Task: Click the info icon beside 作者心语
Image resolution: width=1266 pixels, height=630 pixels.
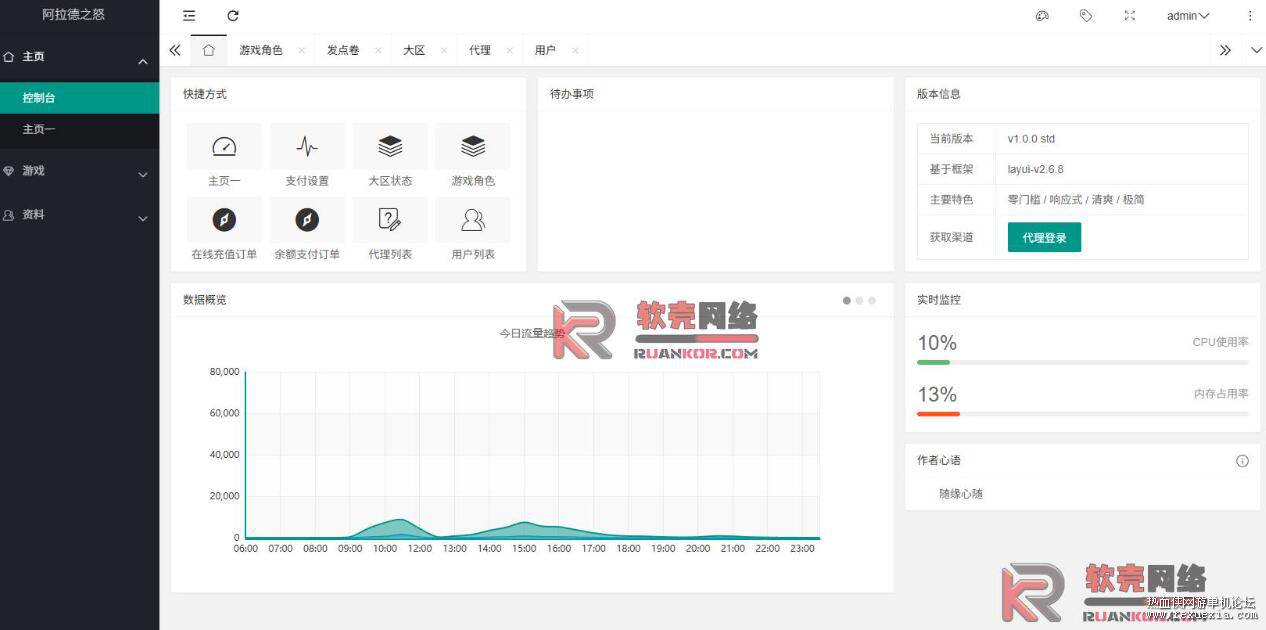Action: tap(1242, 461)
